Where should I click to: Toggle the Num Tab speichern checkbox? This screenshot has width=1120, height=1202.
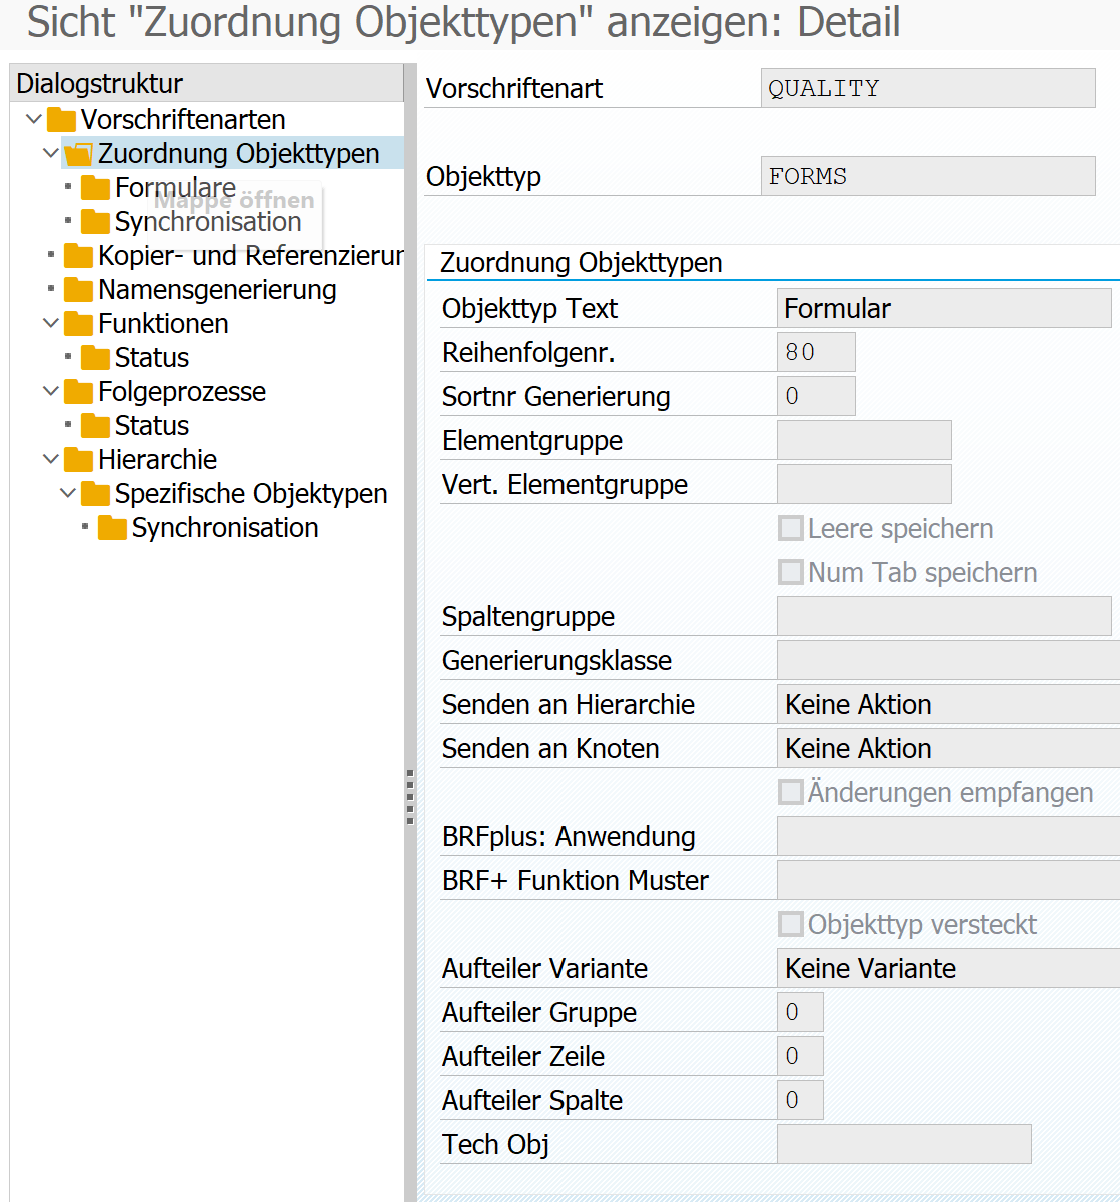(x=791, y=572)
